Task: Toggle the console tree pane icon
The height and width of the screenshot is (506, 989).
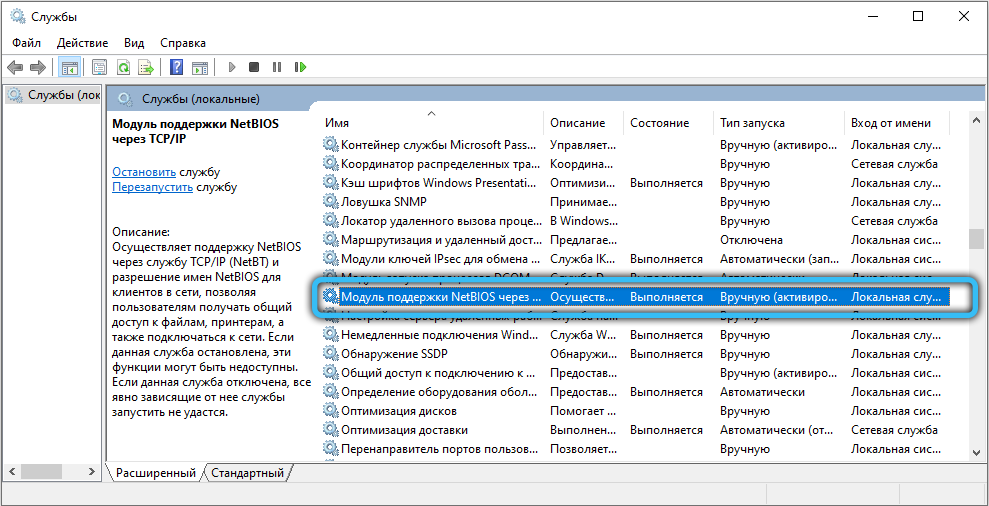Action: pos(69,67)
